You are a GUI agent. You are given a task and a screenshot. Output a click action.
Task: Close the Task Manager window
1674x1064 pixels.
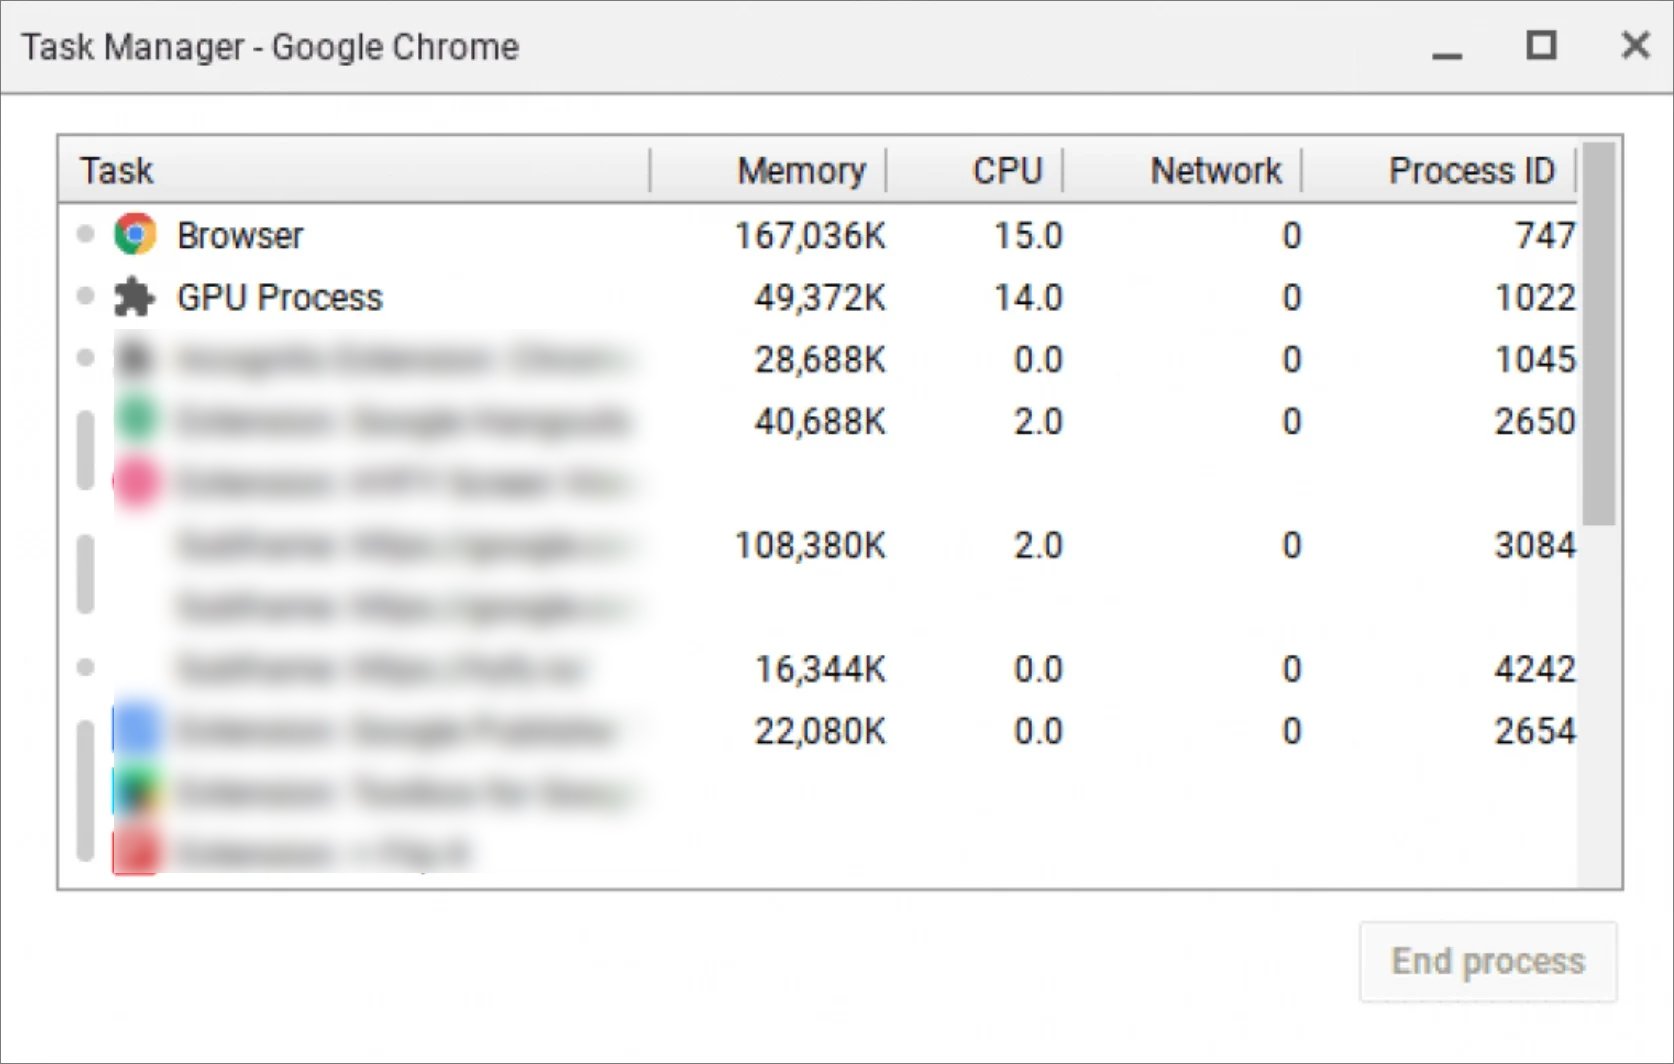[1635, 45]
